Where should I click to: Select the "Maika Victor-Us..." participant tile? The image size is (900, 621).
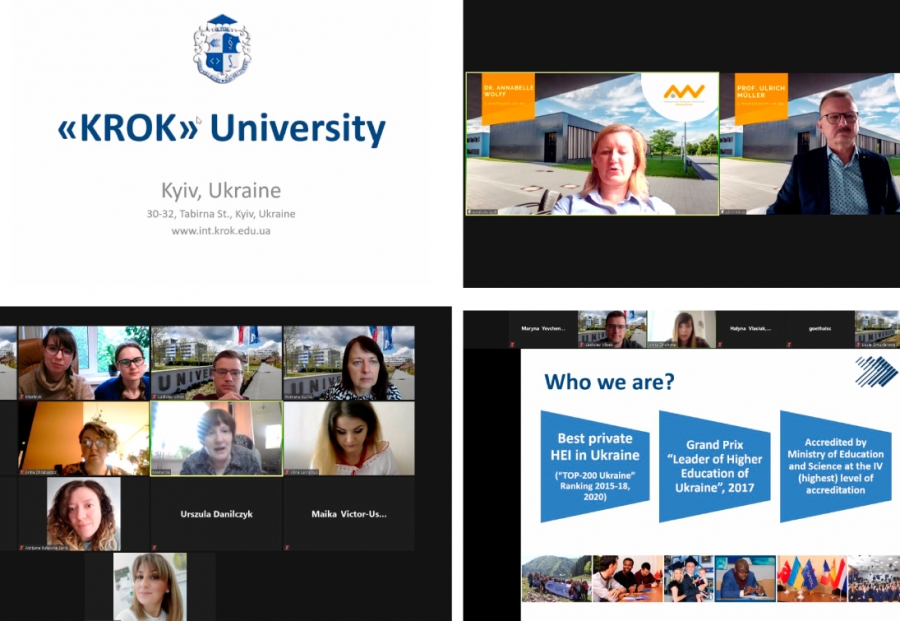click(x=349, y=514)
